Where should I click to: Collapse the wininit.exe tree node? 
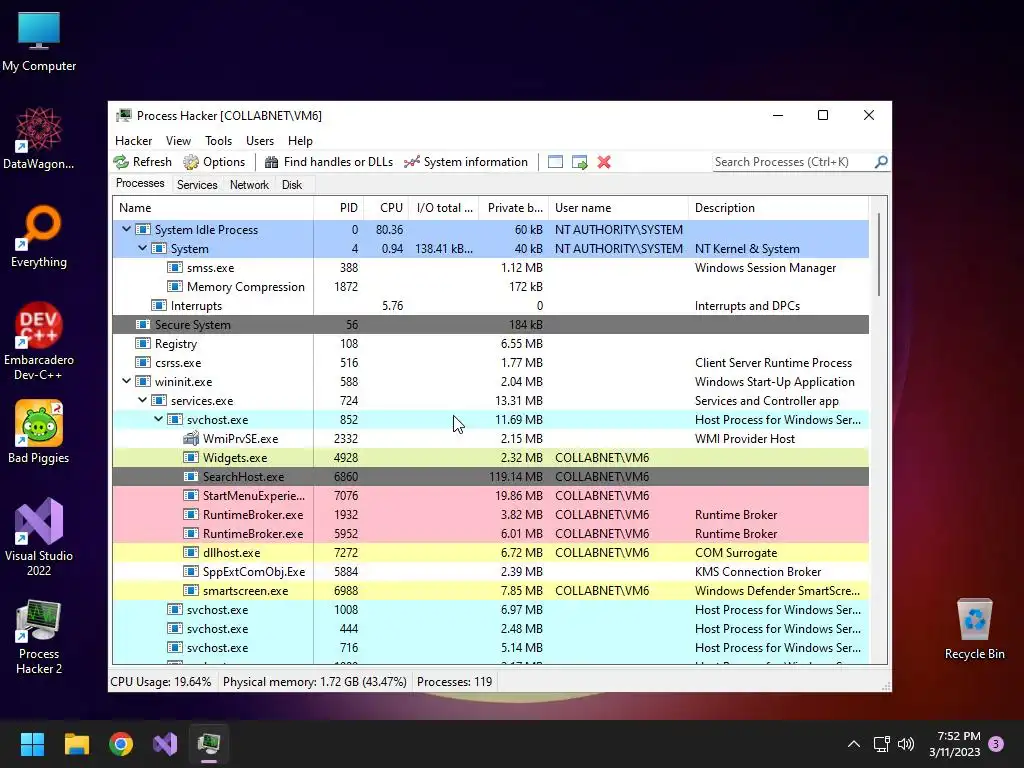click(127, 381)
